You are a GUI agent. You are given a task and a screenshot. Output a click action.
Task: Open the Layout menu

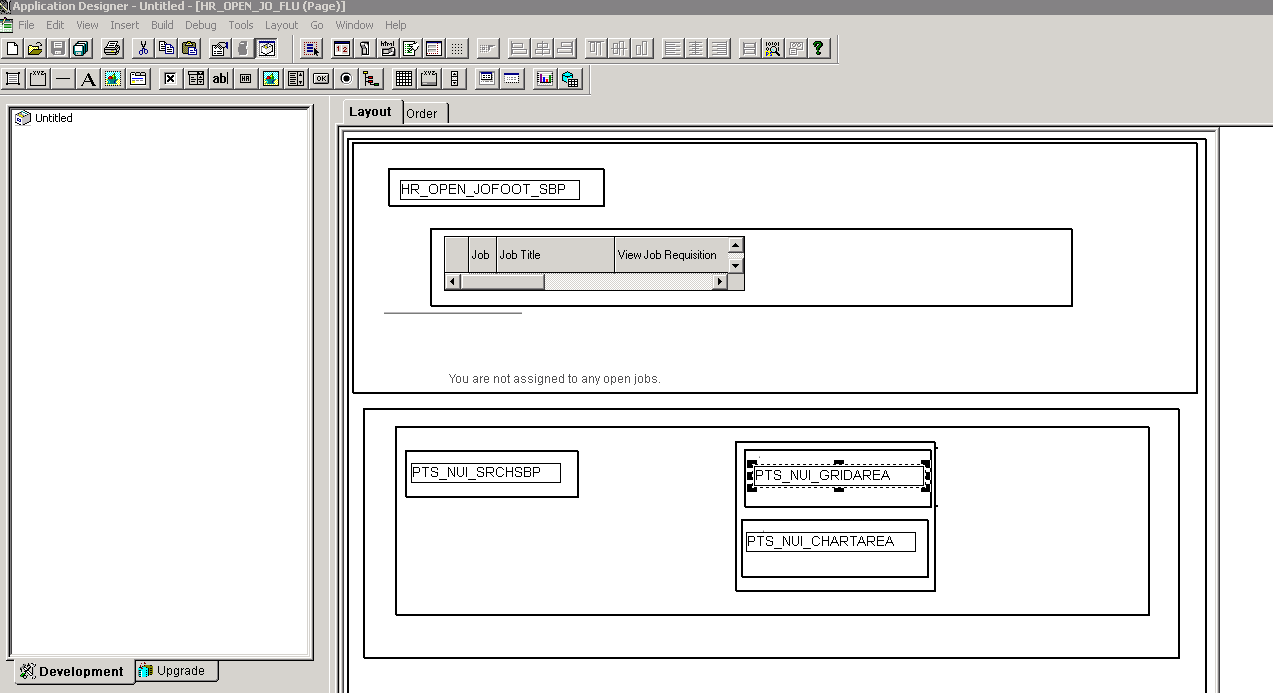(x=281, y=25)
